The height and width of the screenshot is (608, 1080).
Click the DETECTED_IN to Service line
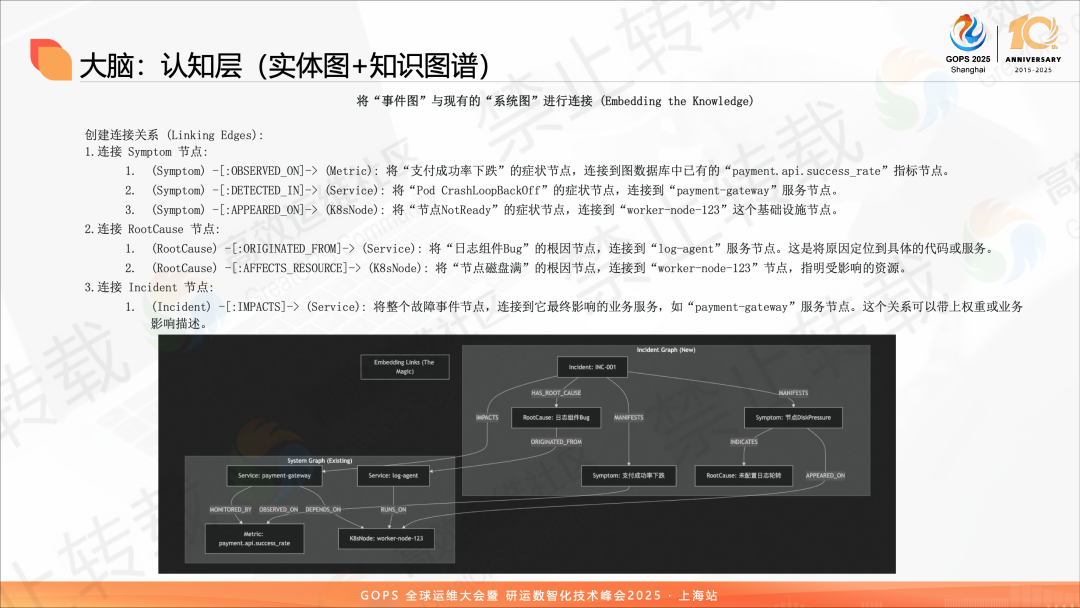(x=482, y=190)
